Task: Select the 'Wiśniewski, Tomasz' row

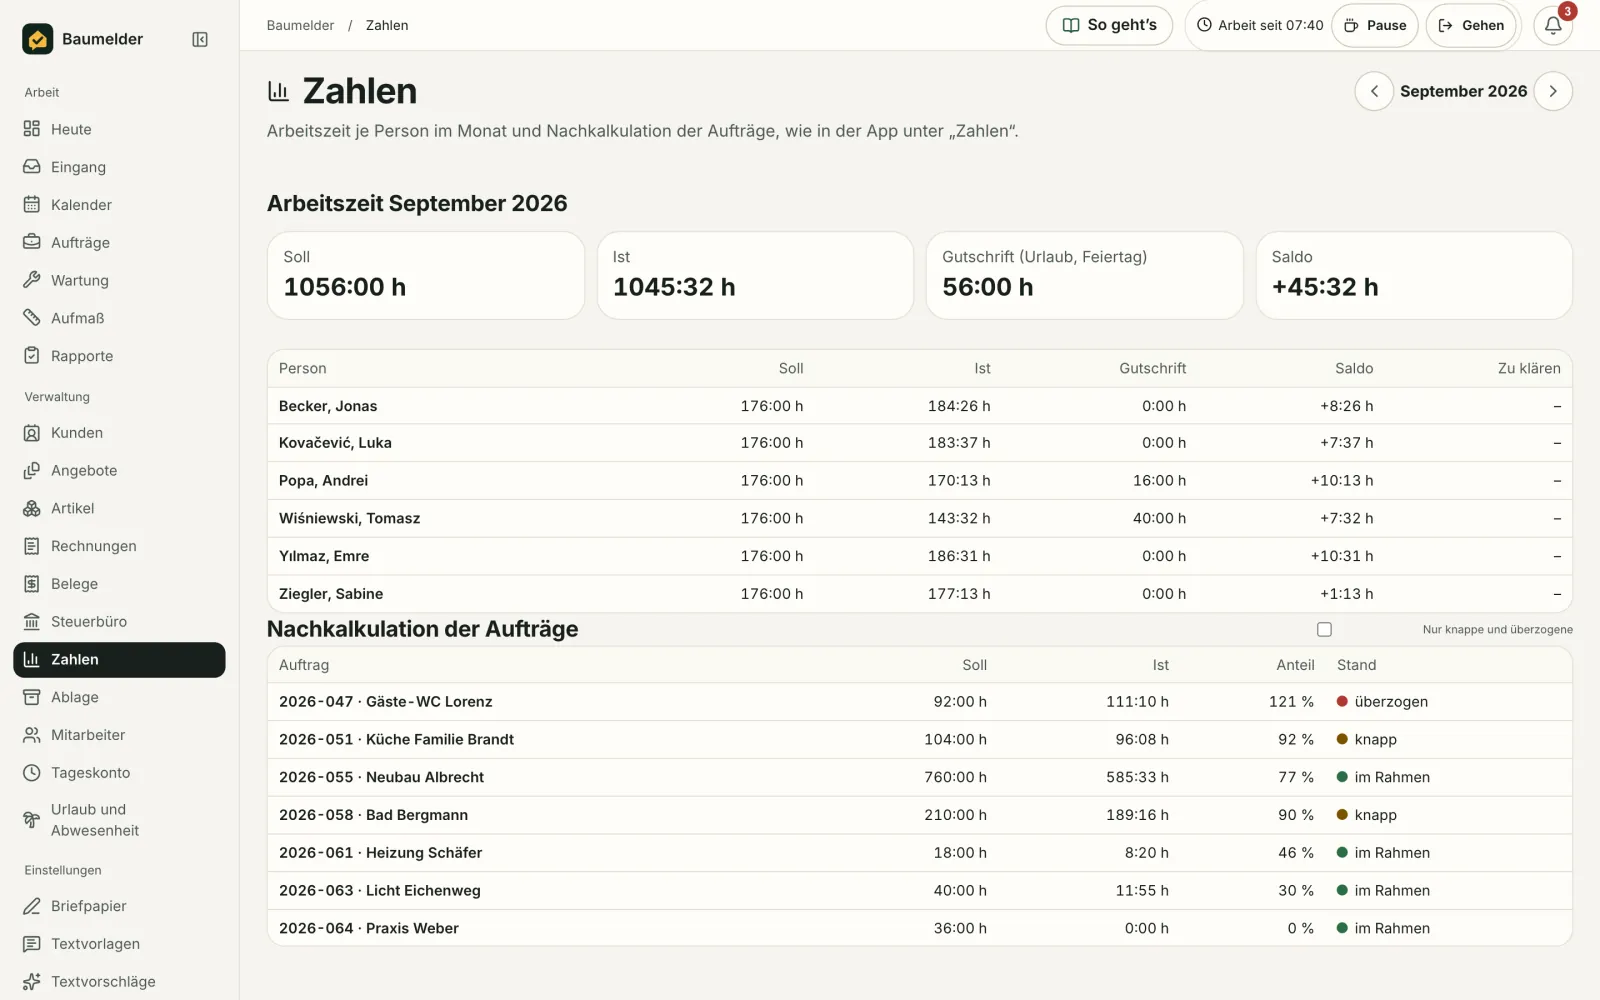Action: (x=920, y=519)
